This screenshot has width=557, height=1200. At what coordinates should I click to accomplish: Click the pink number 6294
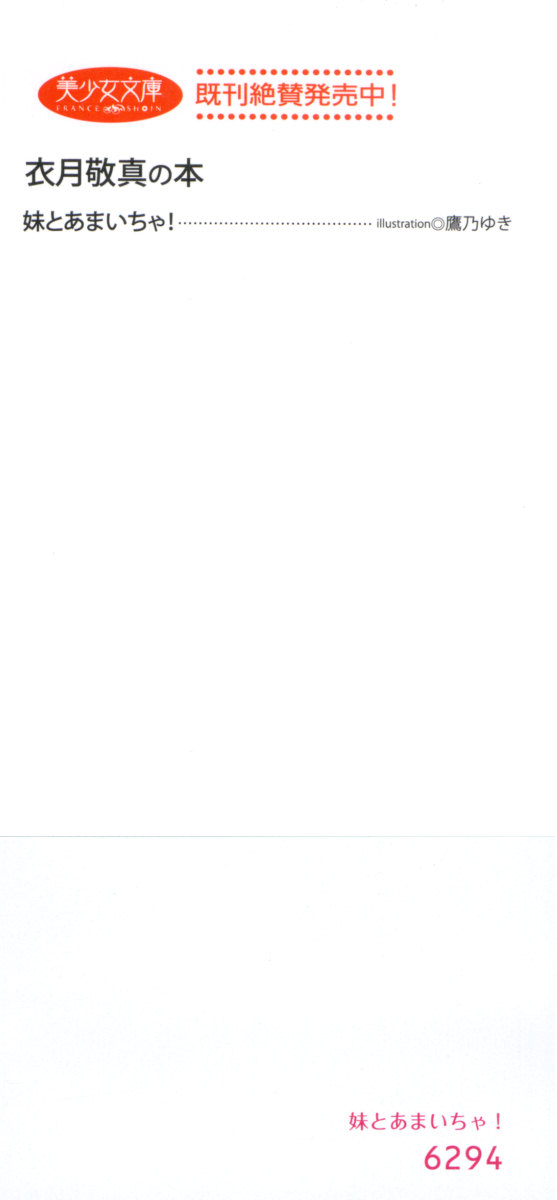(x=463, y=1160)
